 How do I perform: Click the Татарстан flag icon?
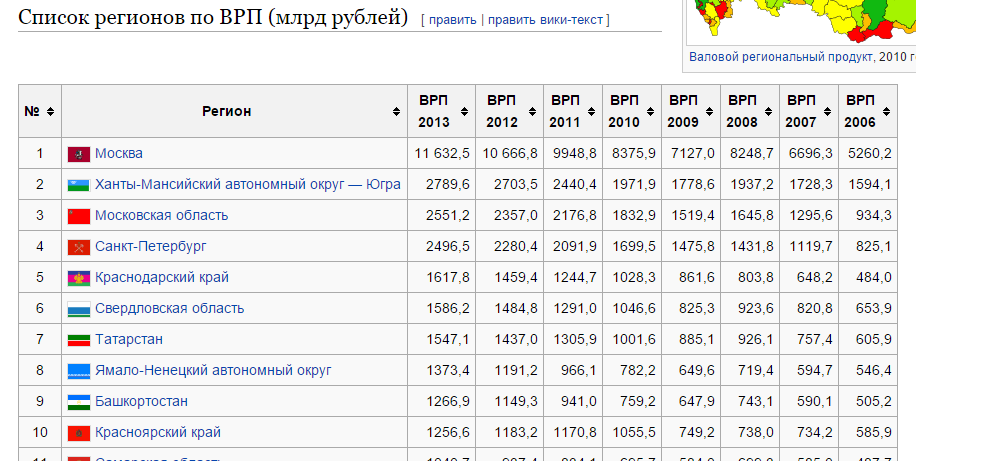tap(79, 340)
